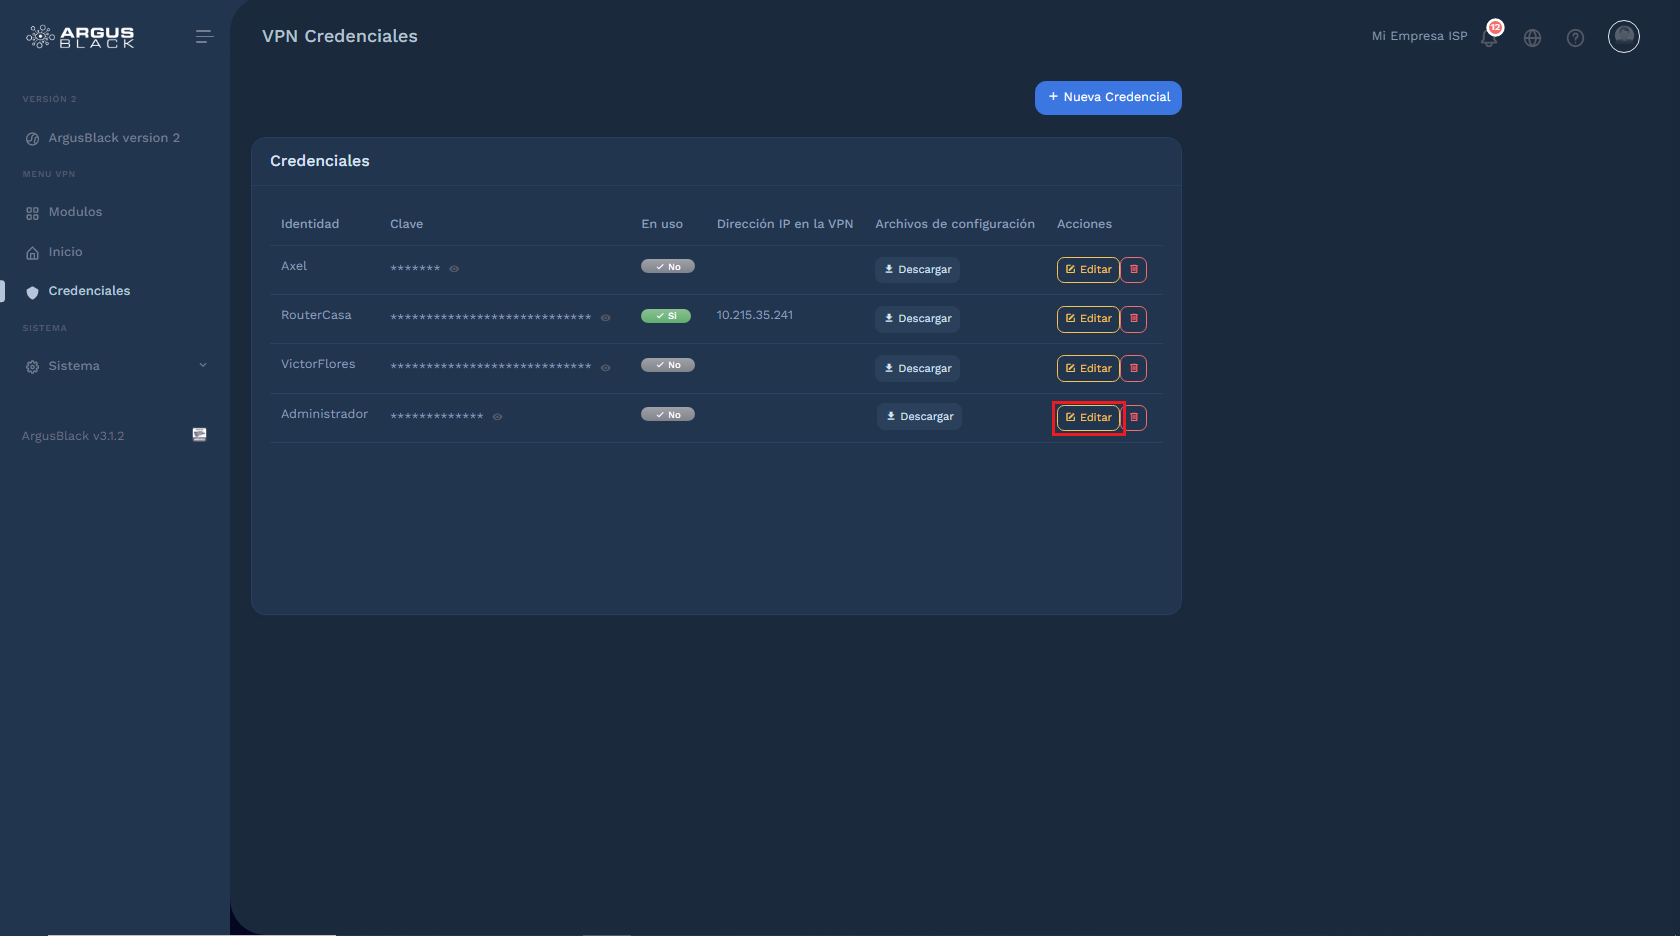The width and height of the screenshot is (1680, 936).
Task: Click the Nueva Credencial button
Action: [x=1107, y=98]
